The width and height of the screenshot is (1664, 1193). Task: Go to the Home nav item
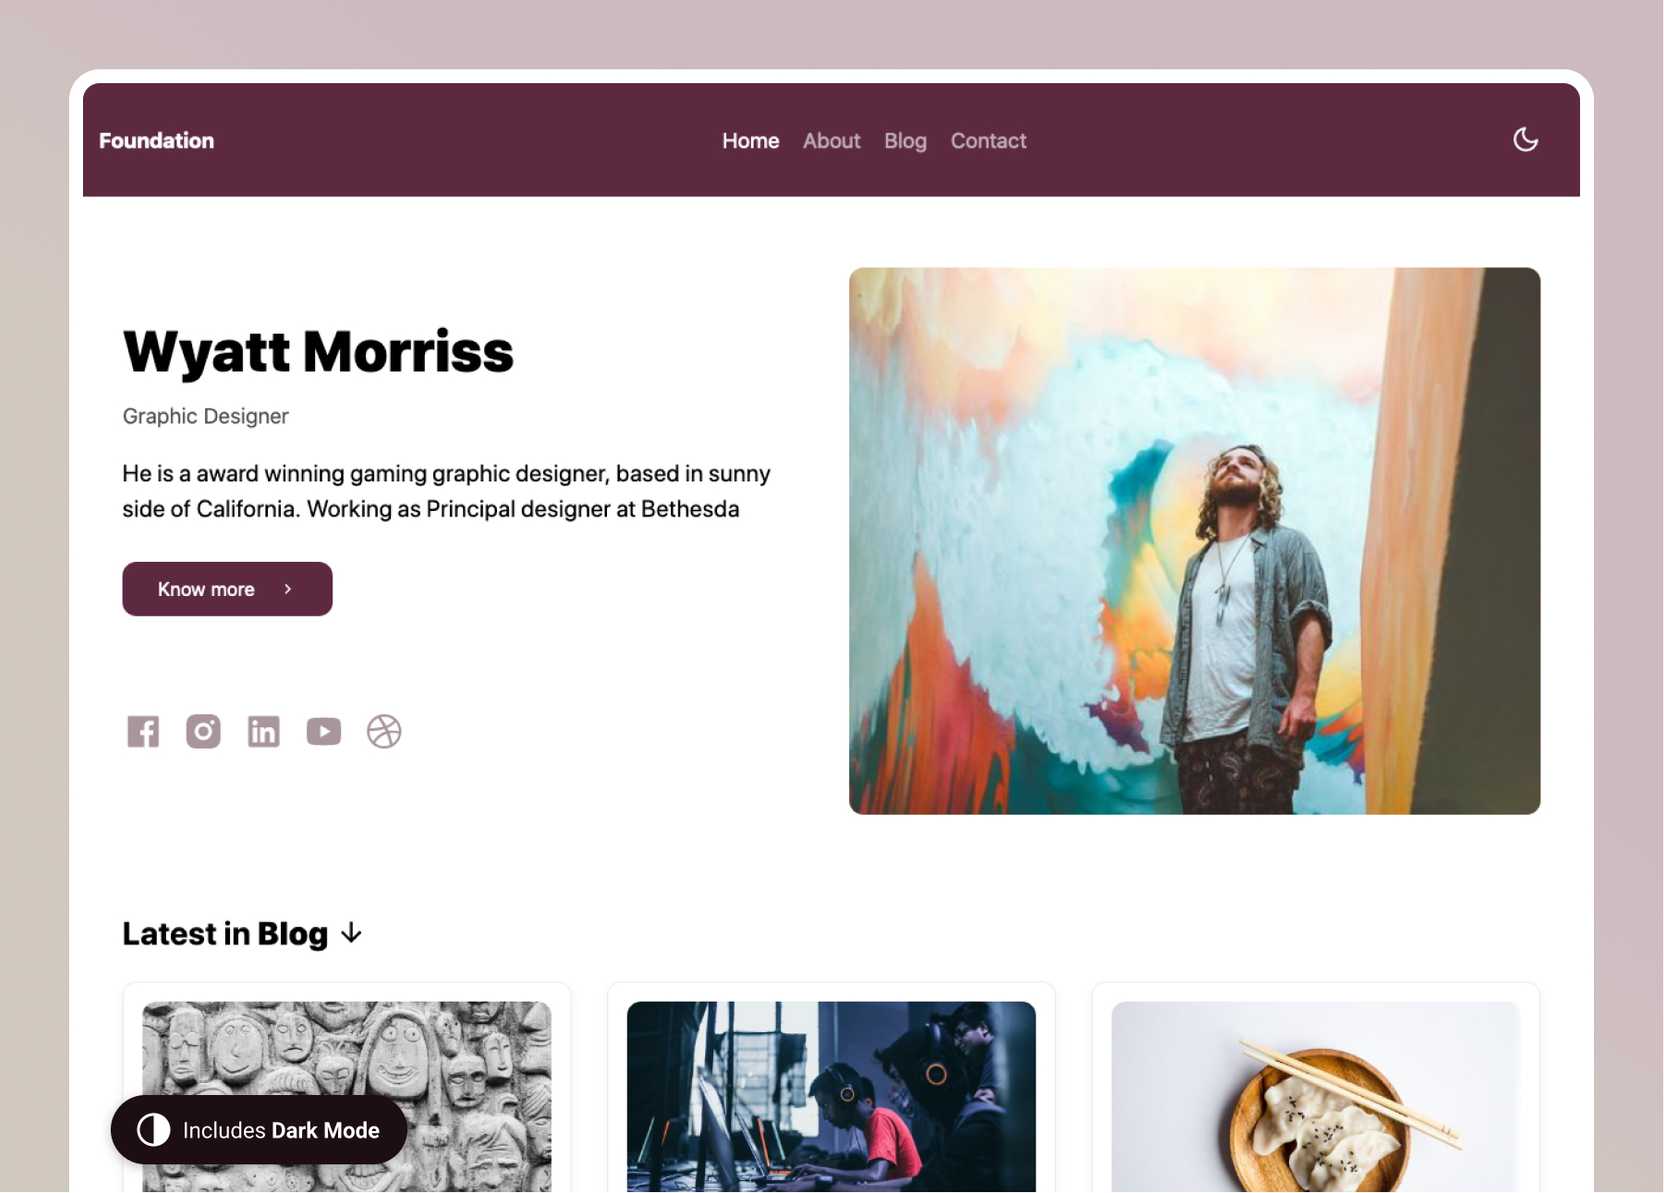pyautogui.click(x=750, y=141)
